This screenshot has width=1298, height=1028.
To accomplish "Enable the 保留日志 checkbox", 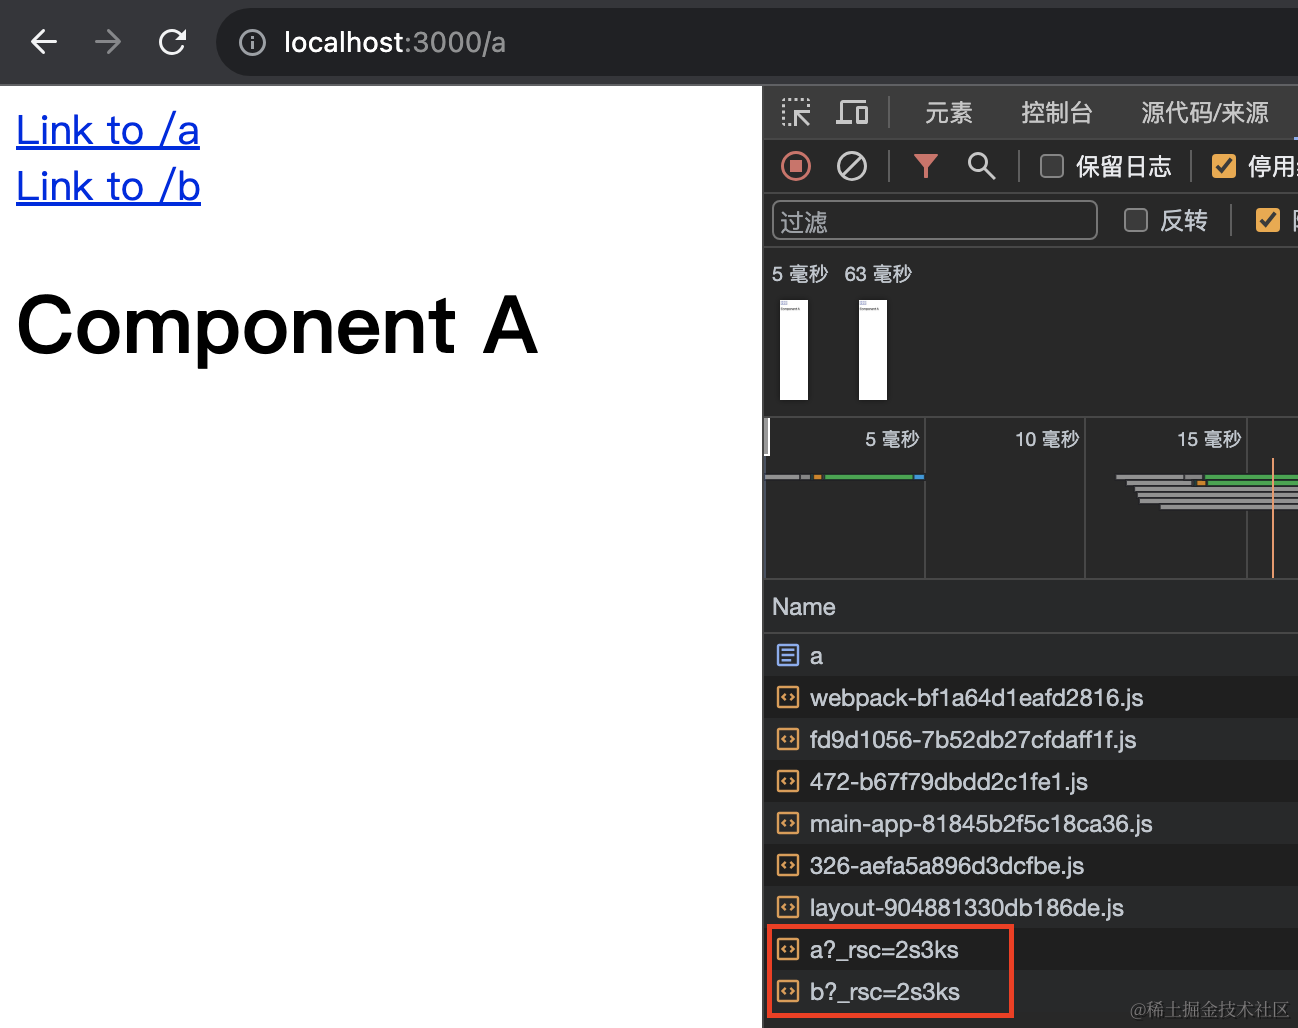I will [x=1052, y=166].
